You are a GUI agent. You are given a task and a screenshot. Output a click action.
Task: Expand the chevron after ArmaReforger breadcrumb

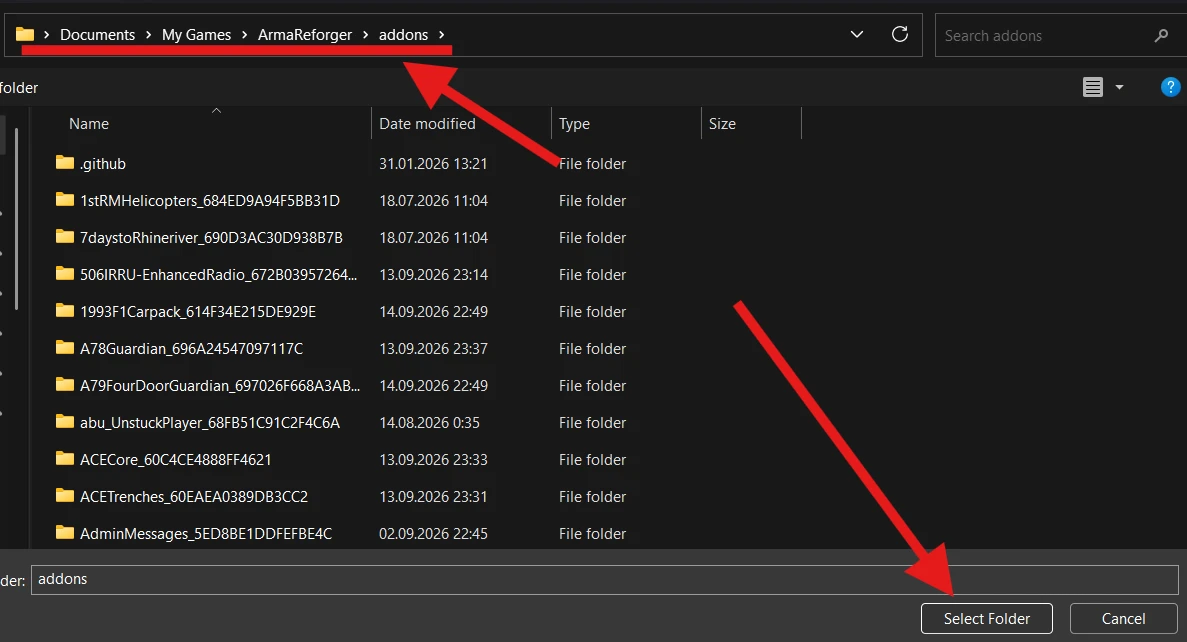point(366,35)
